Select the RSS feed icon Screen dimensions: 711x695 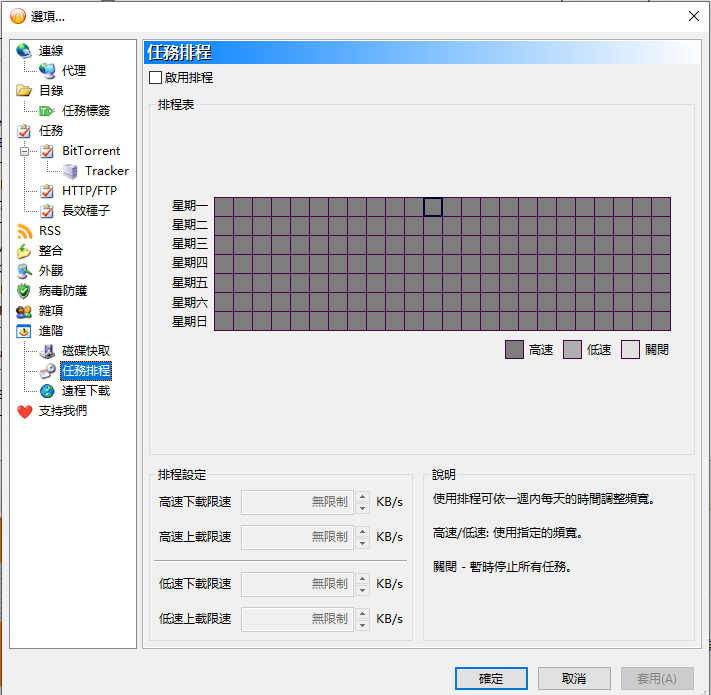[x=24, y=231]
